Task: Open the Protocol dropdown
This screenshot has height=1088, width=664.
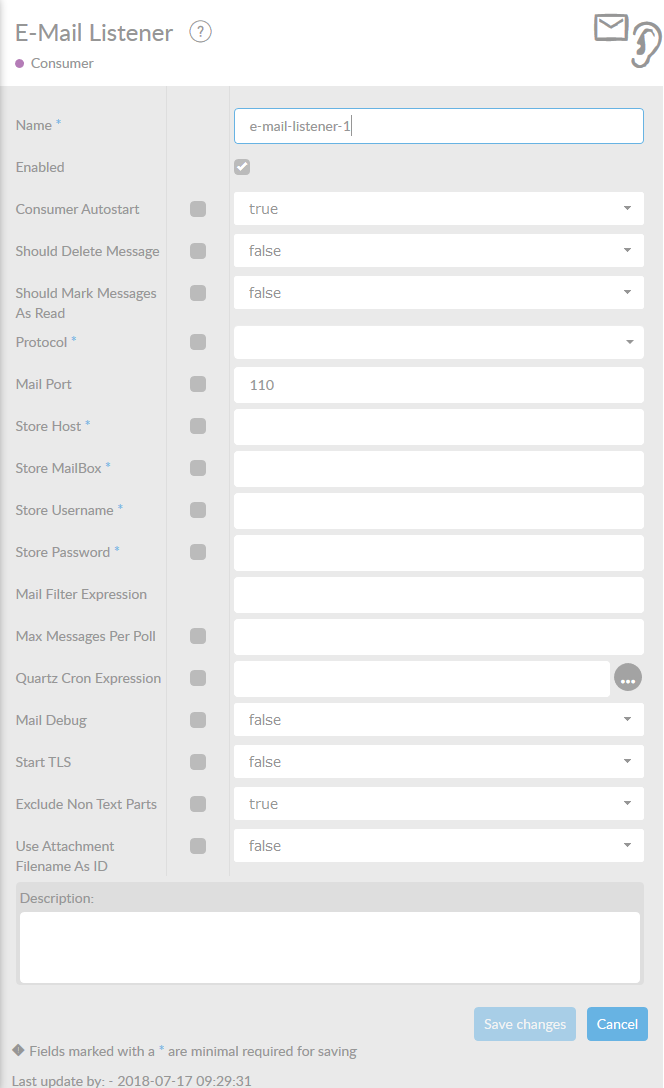Action: tap(438, 342)
